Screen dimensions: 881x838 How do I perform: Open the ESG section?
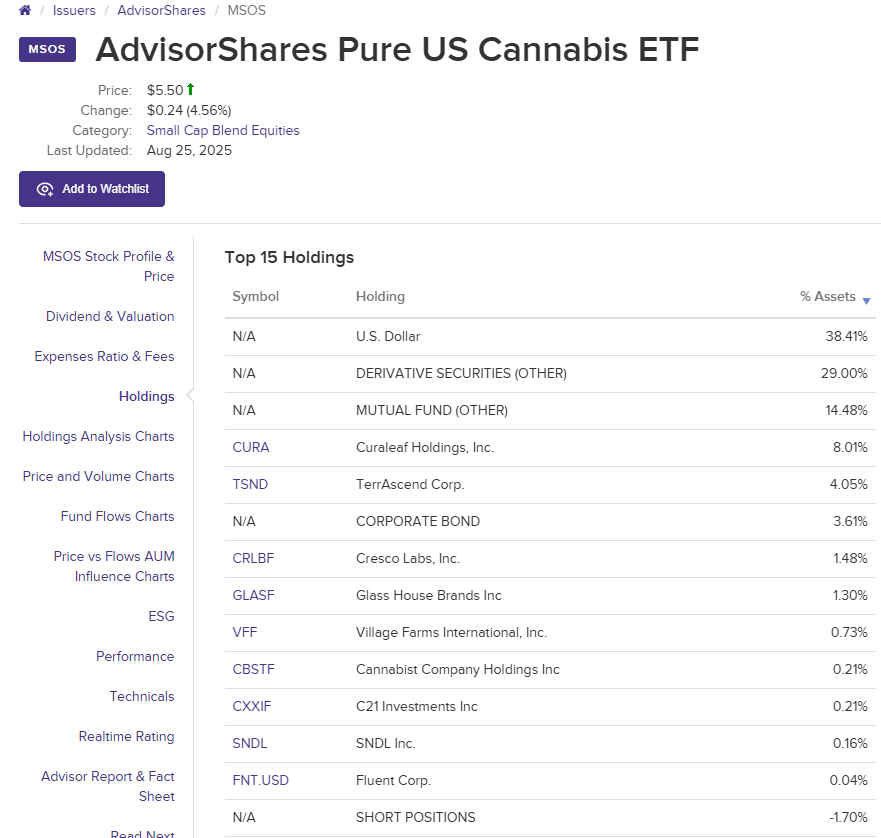(x=161, y=616)
